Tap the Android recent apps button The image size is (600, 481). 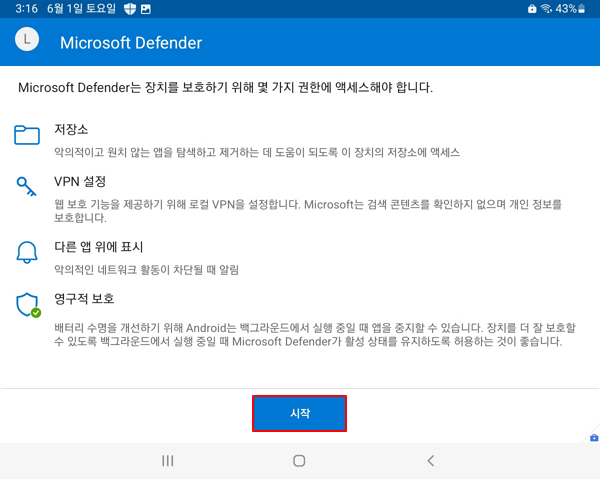[x=168, y=461]
